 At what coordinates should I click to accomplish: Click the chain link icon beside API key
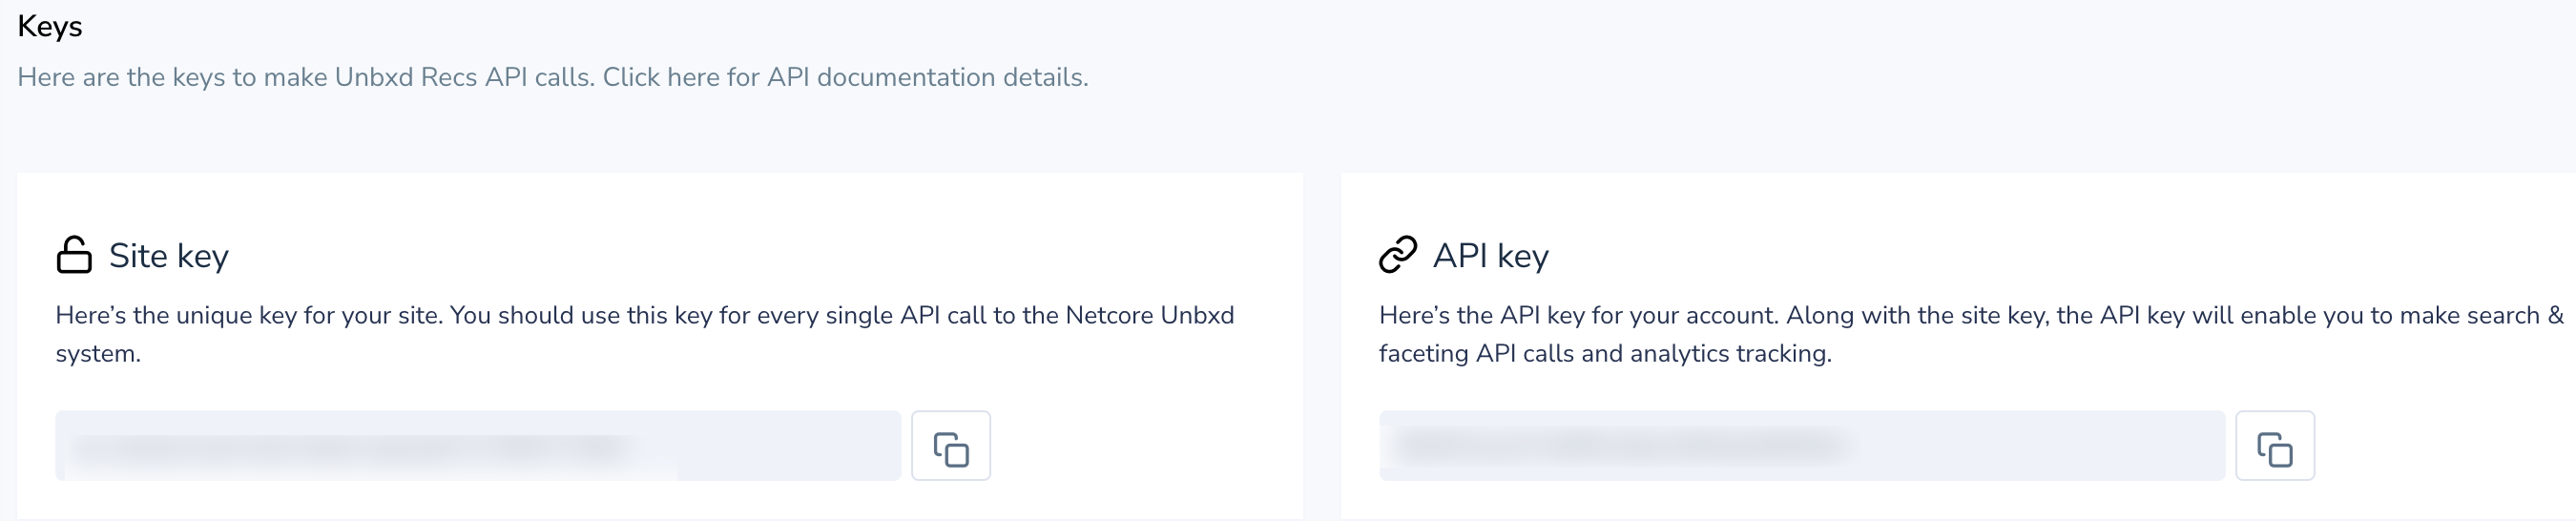pos(1397,255)
